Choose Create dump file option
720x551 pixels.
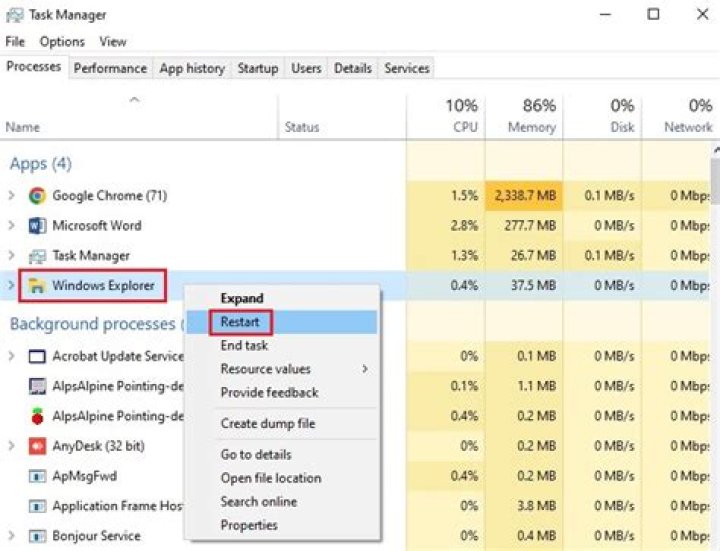click(282, 424)
